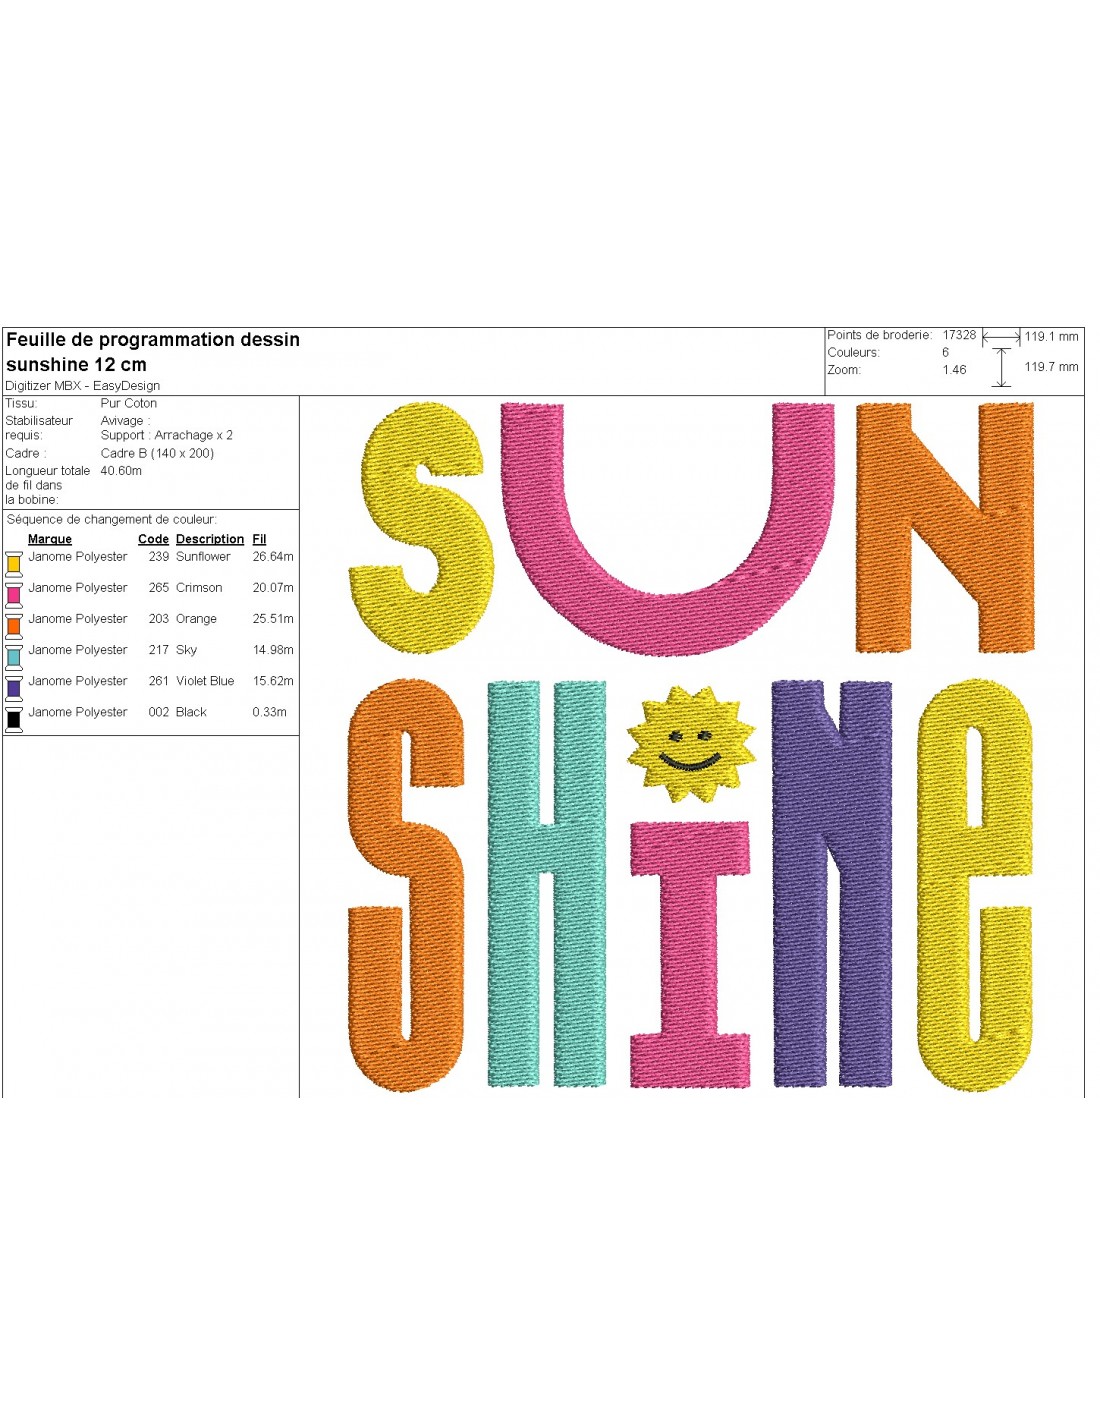Click the bobbin thread length '40.60m'
The image size is (1100, 1422).
[x=121, y=471]
